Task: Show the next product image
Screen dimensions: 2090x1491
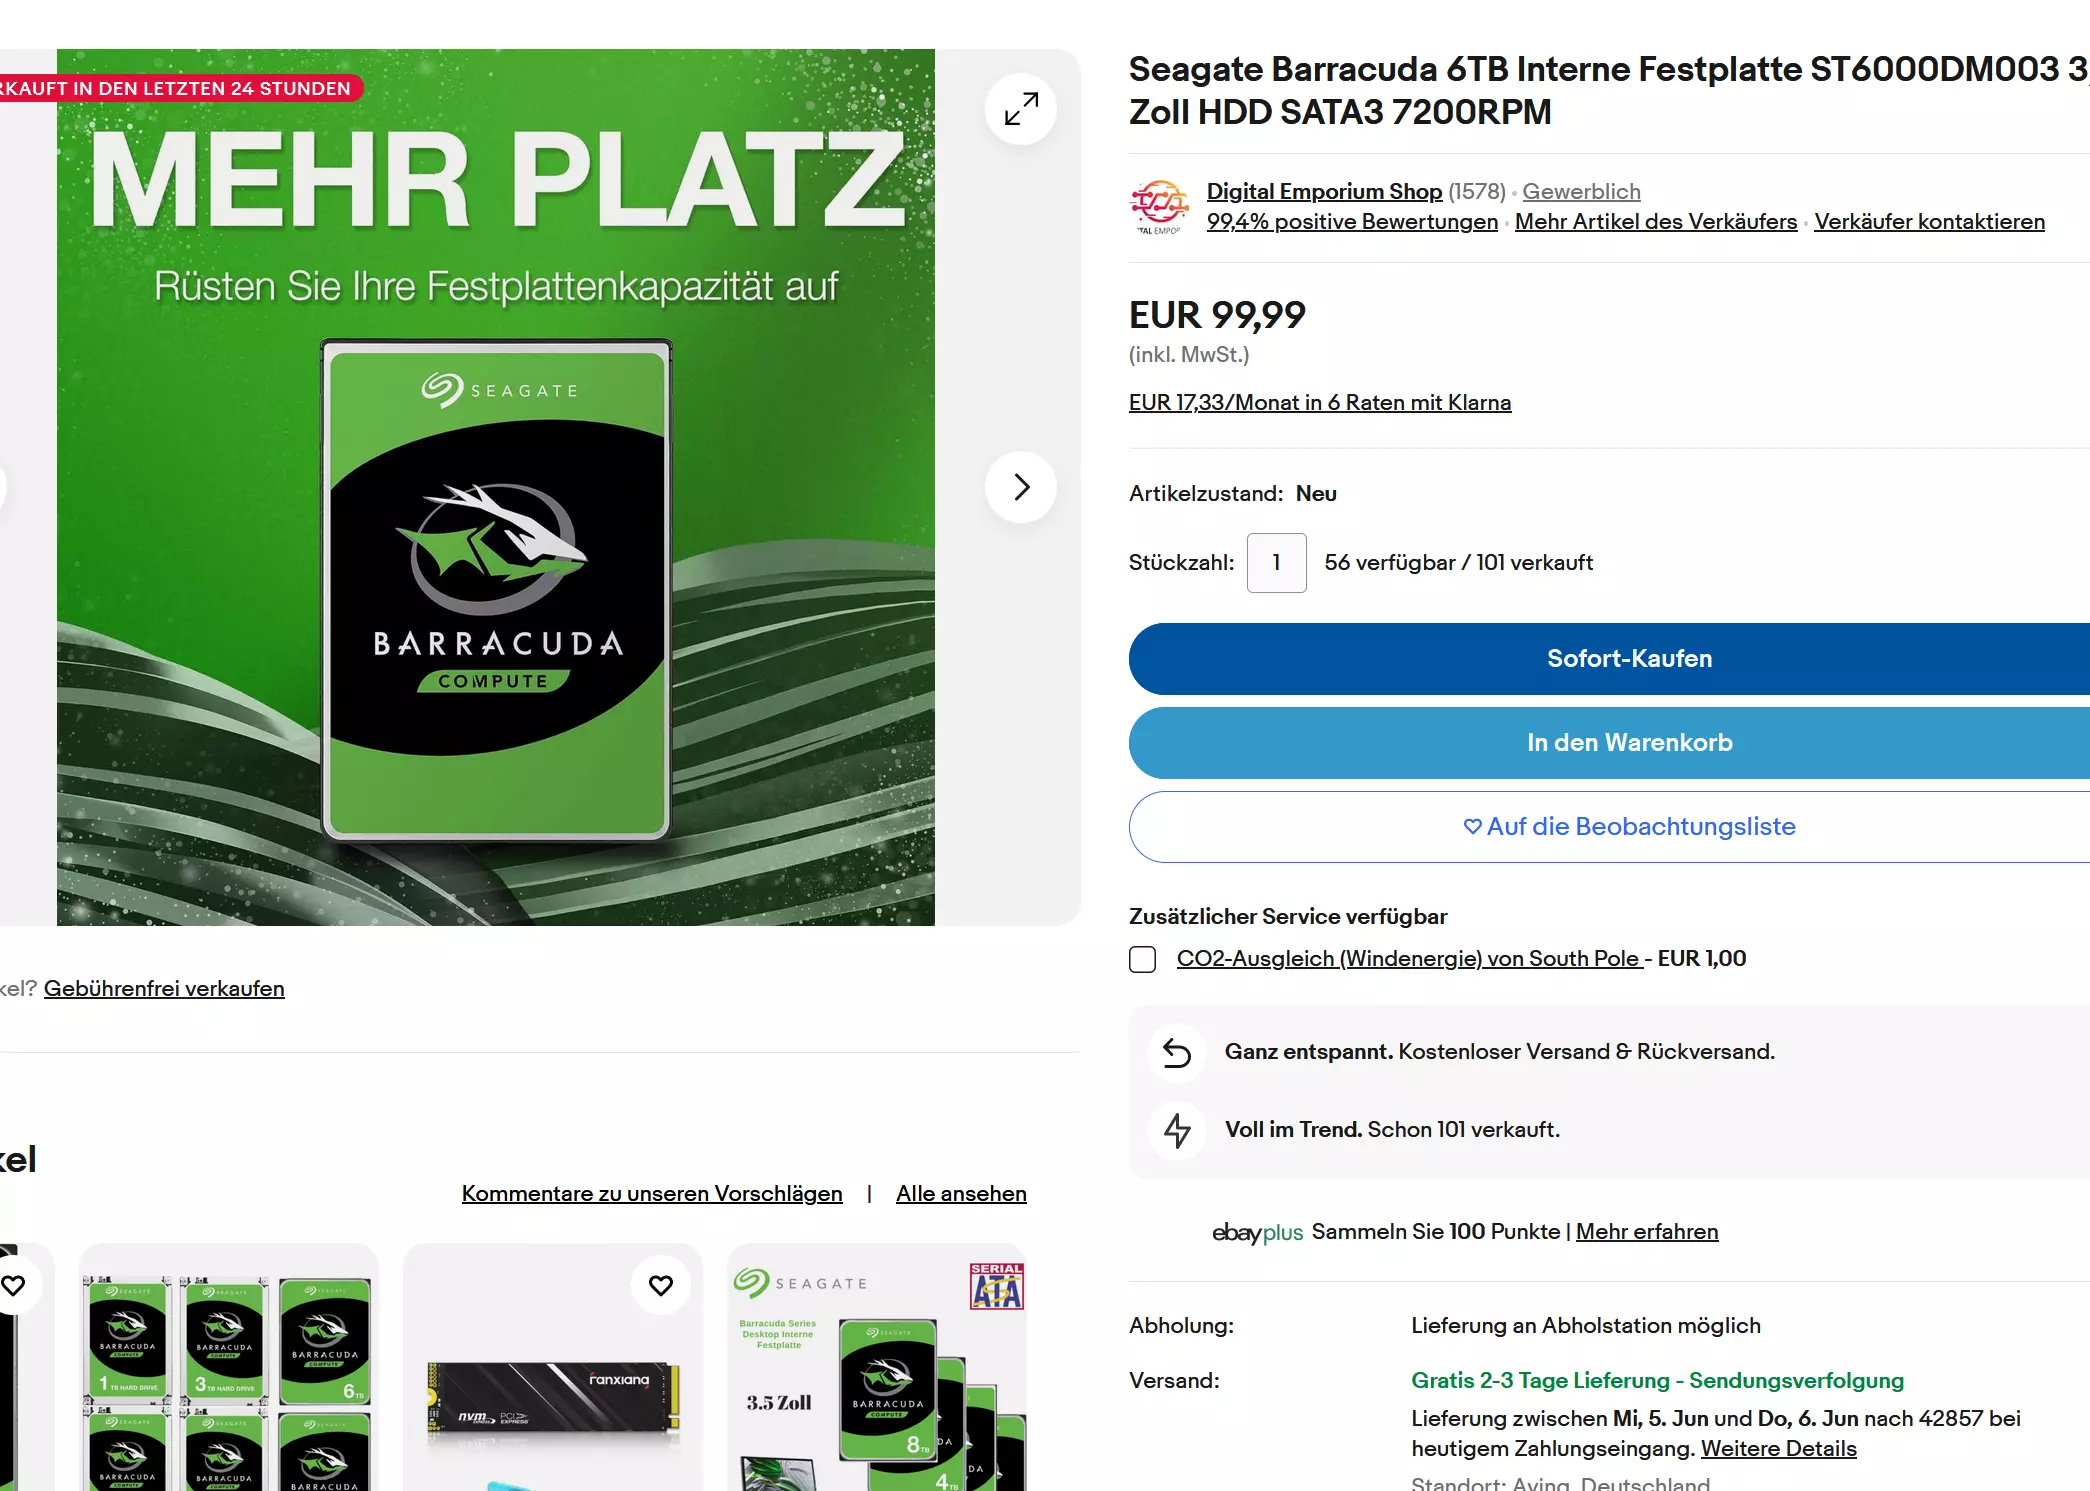Action: 1021,487
